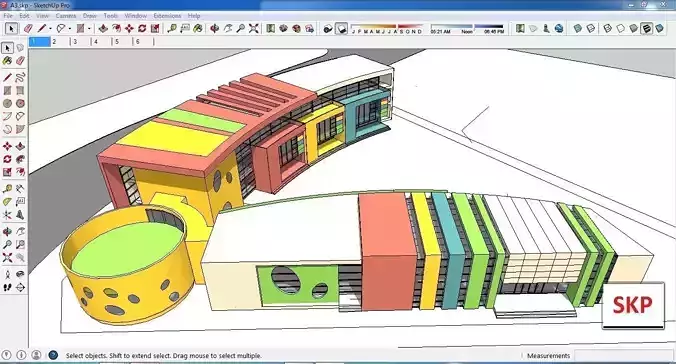The width and height of the screenshot is (676, 364).
Task: Activate Push/Pull tool in top toolbar
Action: click(x=103, y=28)
